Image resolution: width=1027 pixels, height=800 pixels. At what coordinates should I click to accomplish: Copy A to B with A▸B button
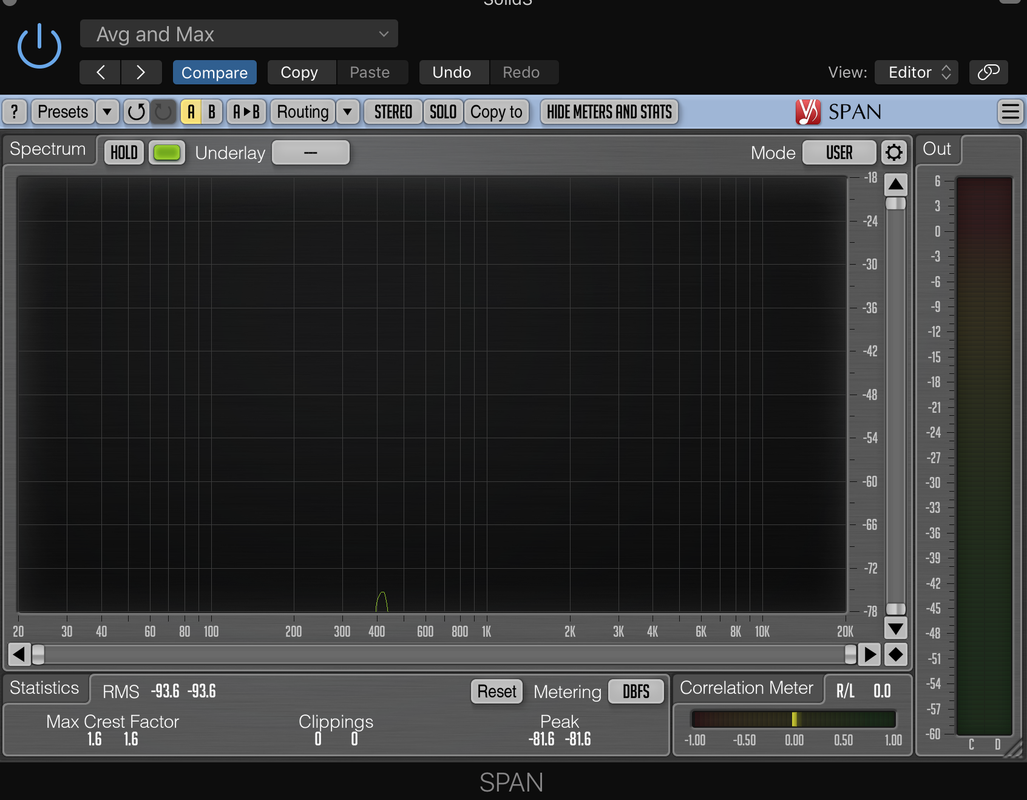(x=246, y=112)
